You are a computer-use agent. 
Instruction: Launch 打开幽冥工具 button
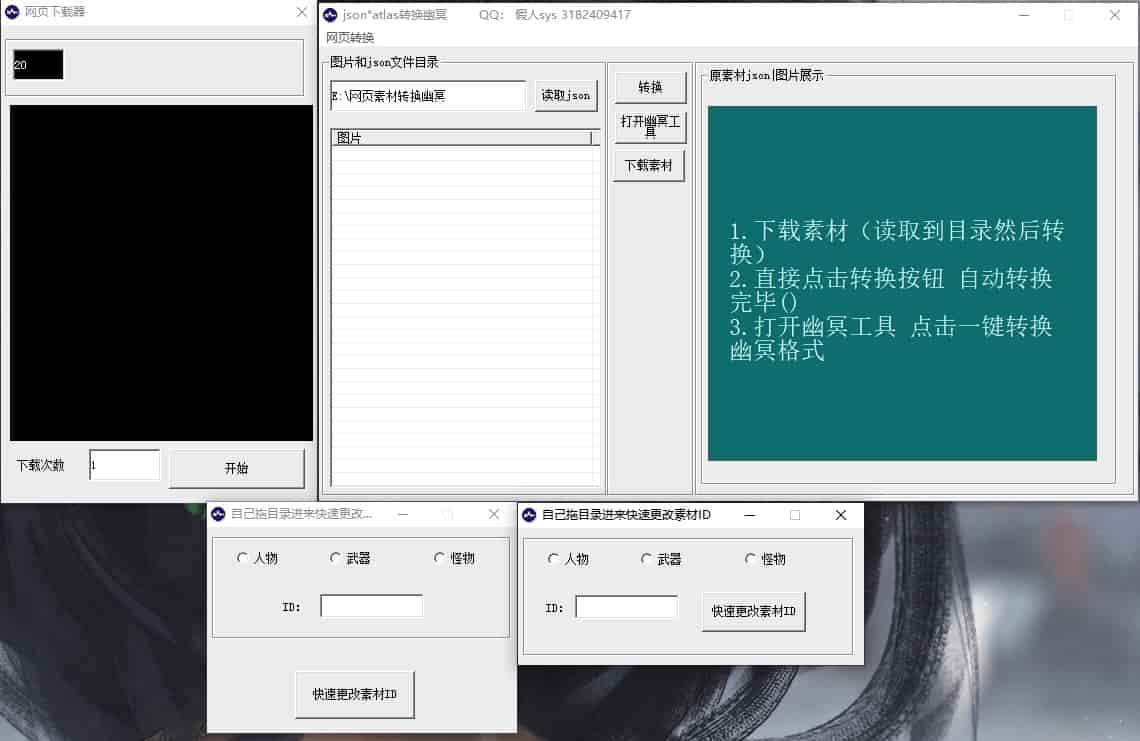pyautogui.click(x=650, y=127)
